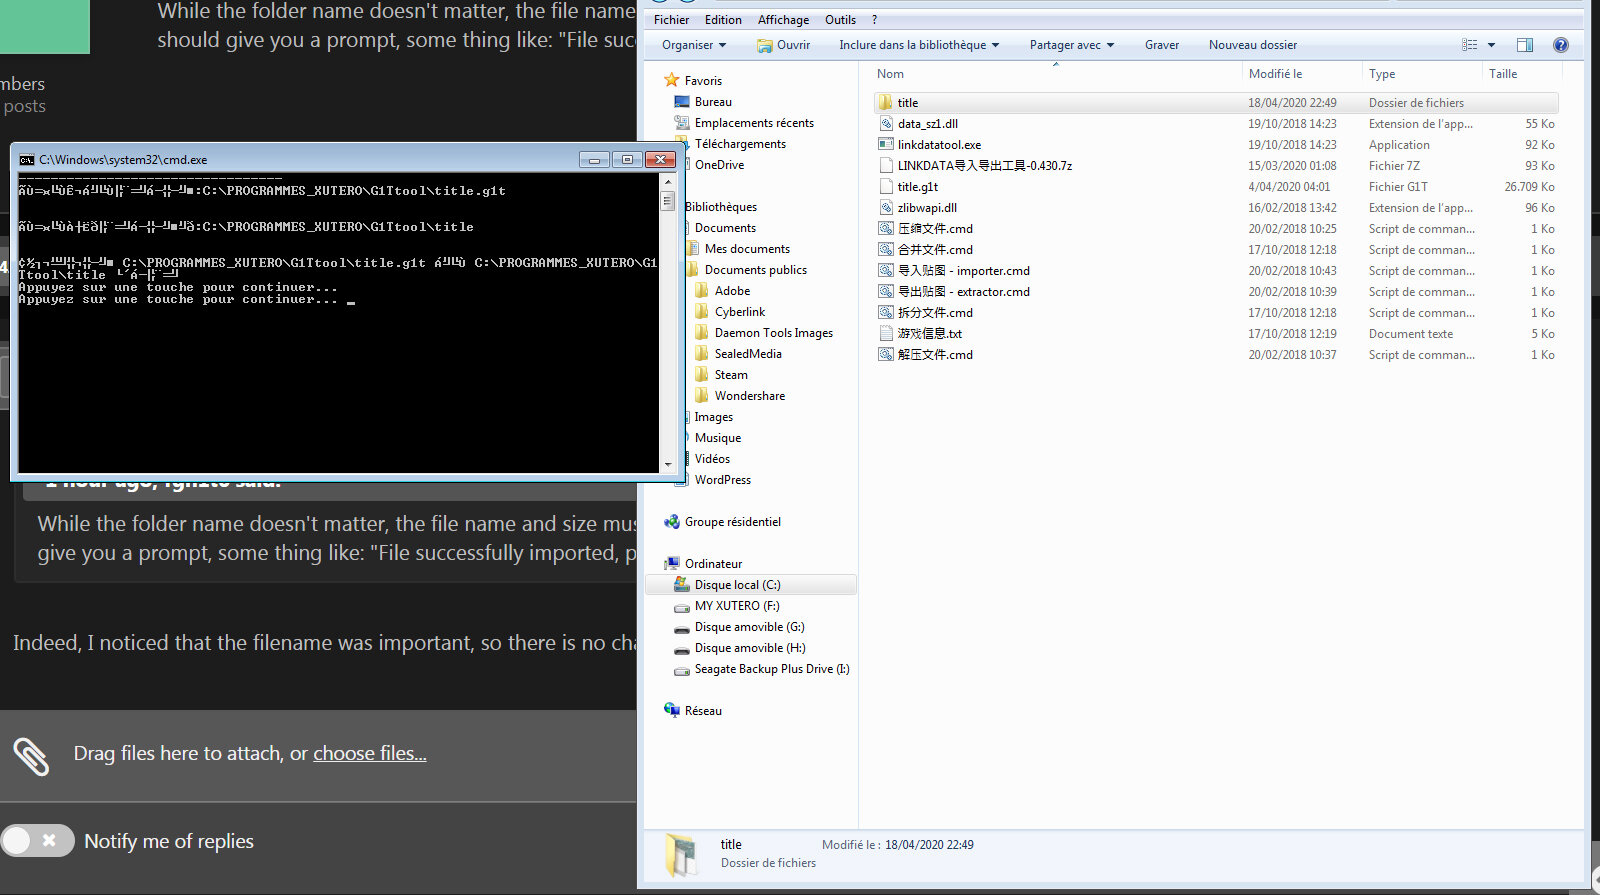
Task: Open the Outils menu
Action: [x=840, y=20]
